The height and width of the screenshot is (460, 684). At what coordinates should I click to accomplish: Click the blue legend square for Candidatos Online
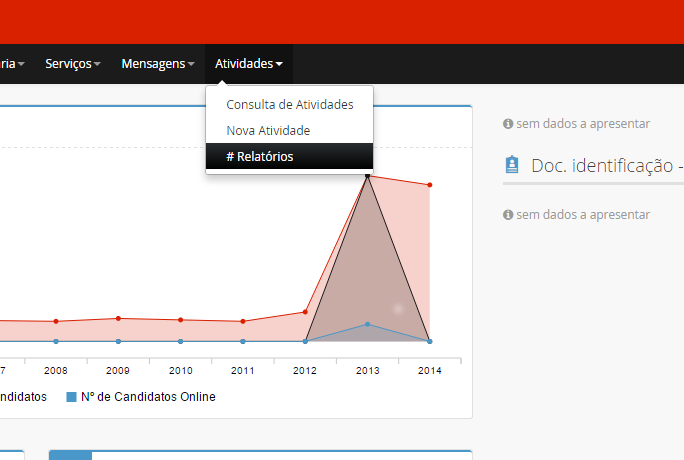pos(71,397)
